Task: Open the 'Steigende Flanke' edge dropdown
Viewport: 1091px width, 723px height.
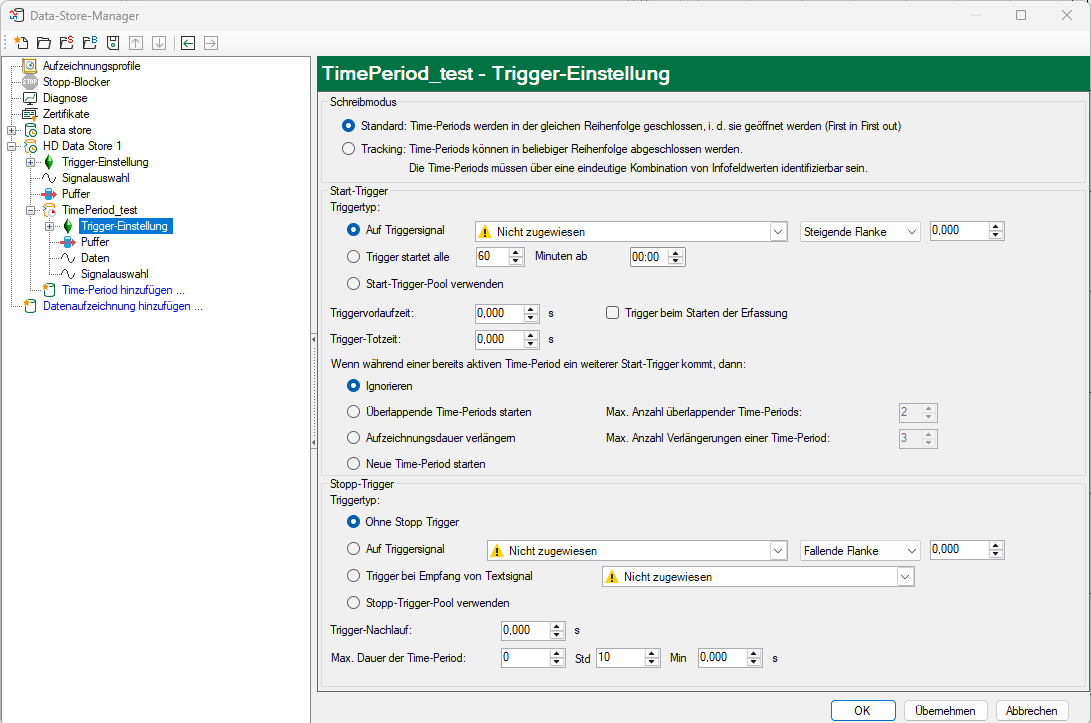Action: pos(860,232)
